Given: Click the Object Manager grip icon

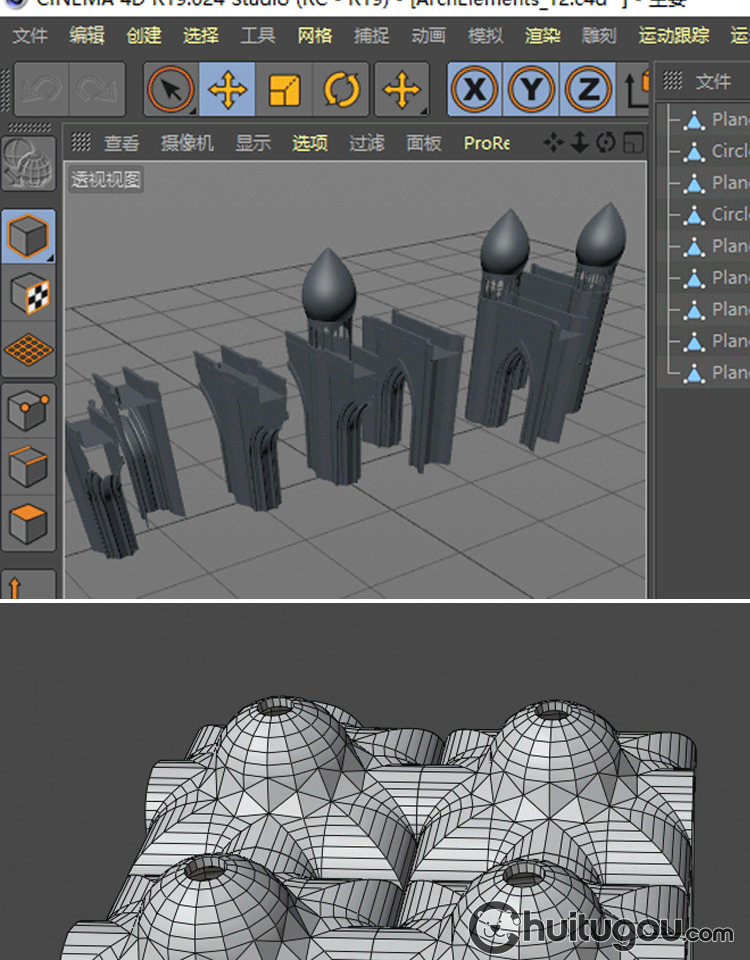Looking at the screenshot, I should pyautogui.click(x=672, y=80).
